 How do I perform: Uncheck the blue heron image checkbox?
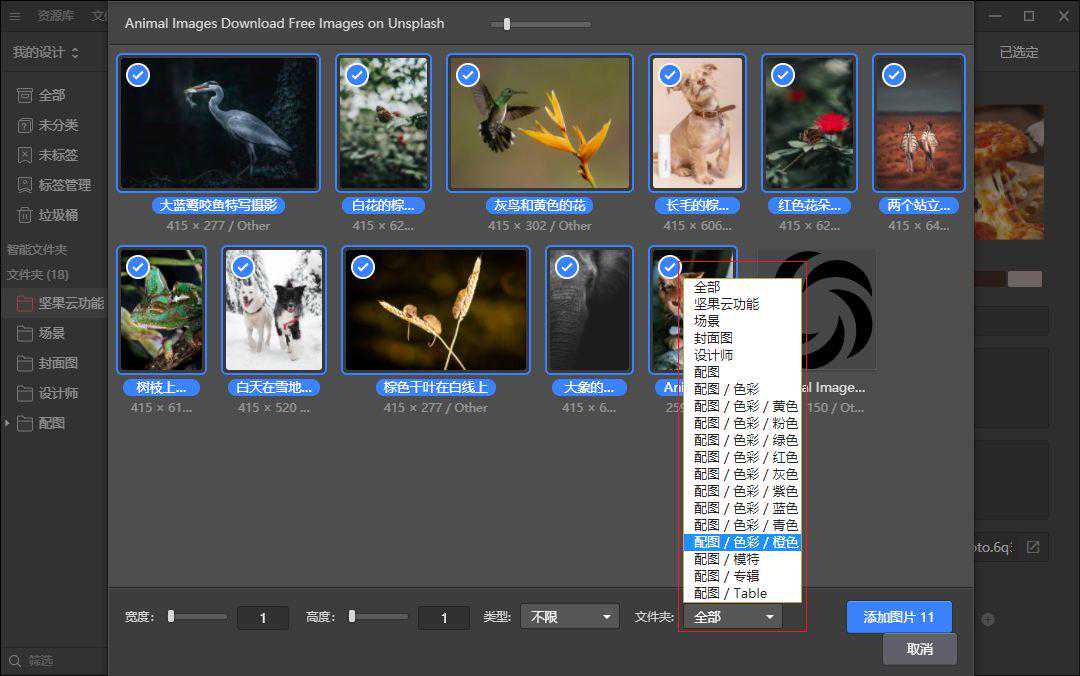(138, 75)
